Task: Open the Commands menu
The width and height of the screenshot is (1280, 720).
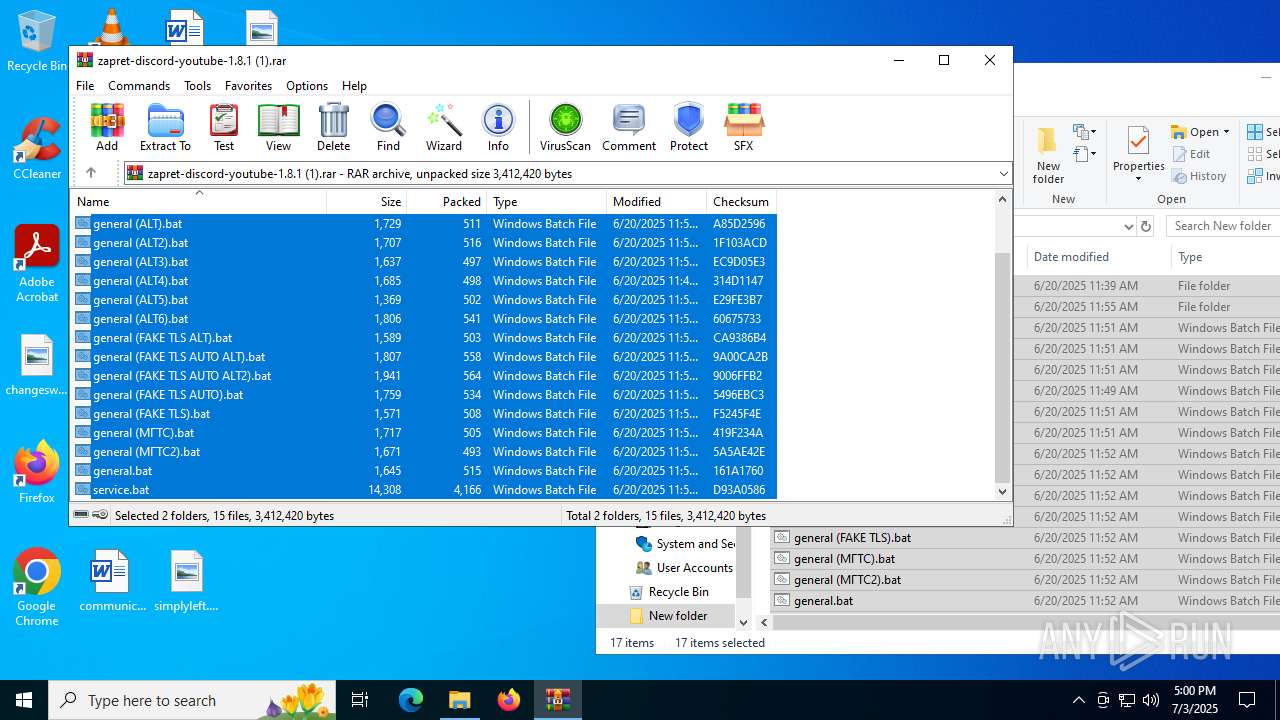Action: 139,86
